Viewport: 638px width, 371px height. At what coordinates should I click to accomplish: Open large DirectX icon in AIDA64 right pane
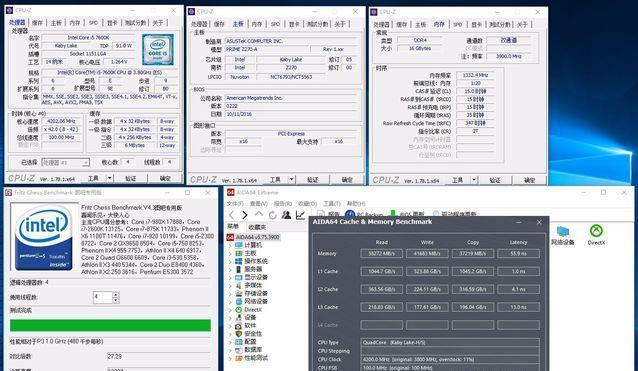596,231
